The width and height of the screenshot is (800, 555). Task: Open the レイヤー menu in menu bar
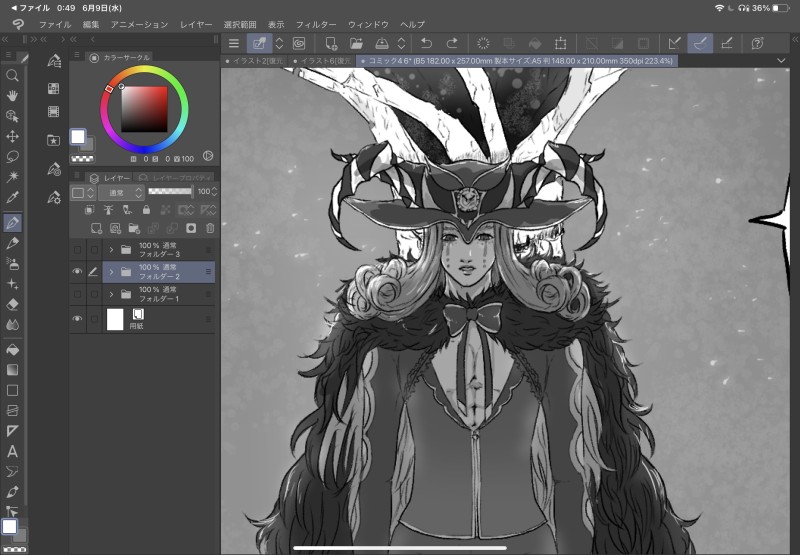pyautogui.click(x=196, y=23)
